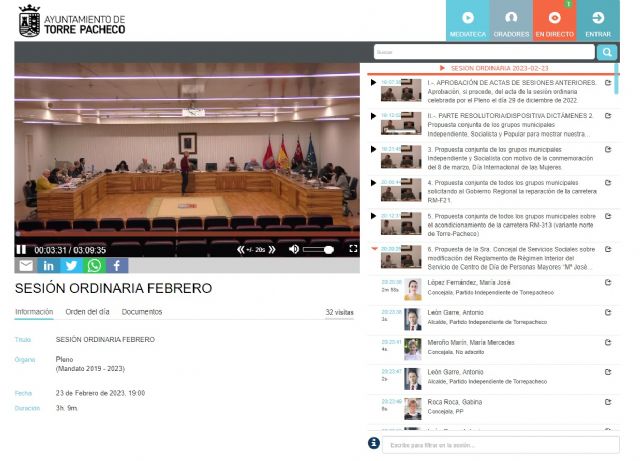Enter fullscreen video mode
This screenshot has width=640, height=461.
coord(353,249)
